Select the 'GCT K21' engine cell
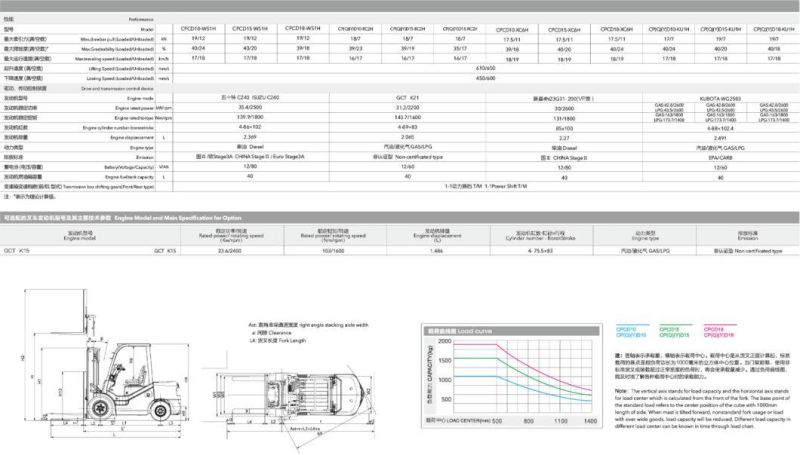This screenshot has height=455, width=800. coord(407,98)
